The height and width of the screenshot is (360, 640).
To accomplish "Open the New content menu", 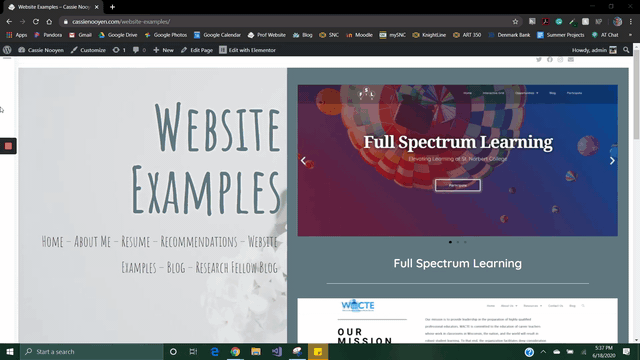I will coord(163,50).
